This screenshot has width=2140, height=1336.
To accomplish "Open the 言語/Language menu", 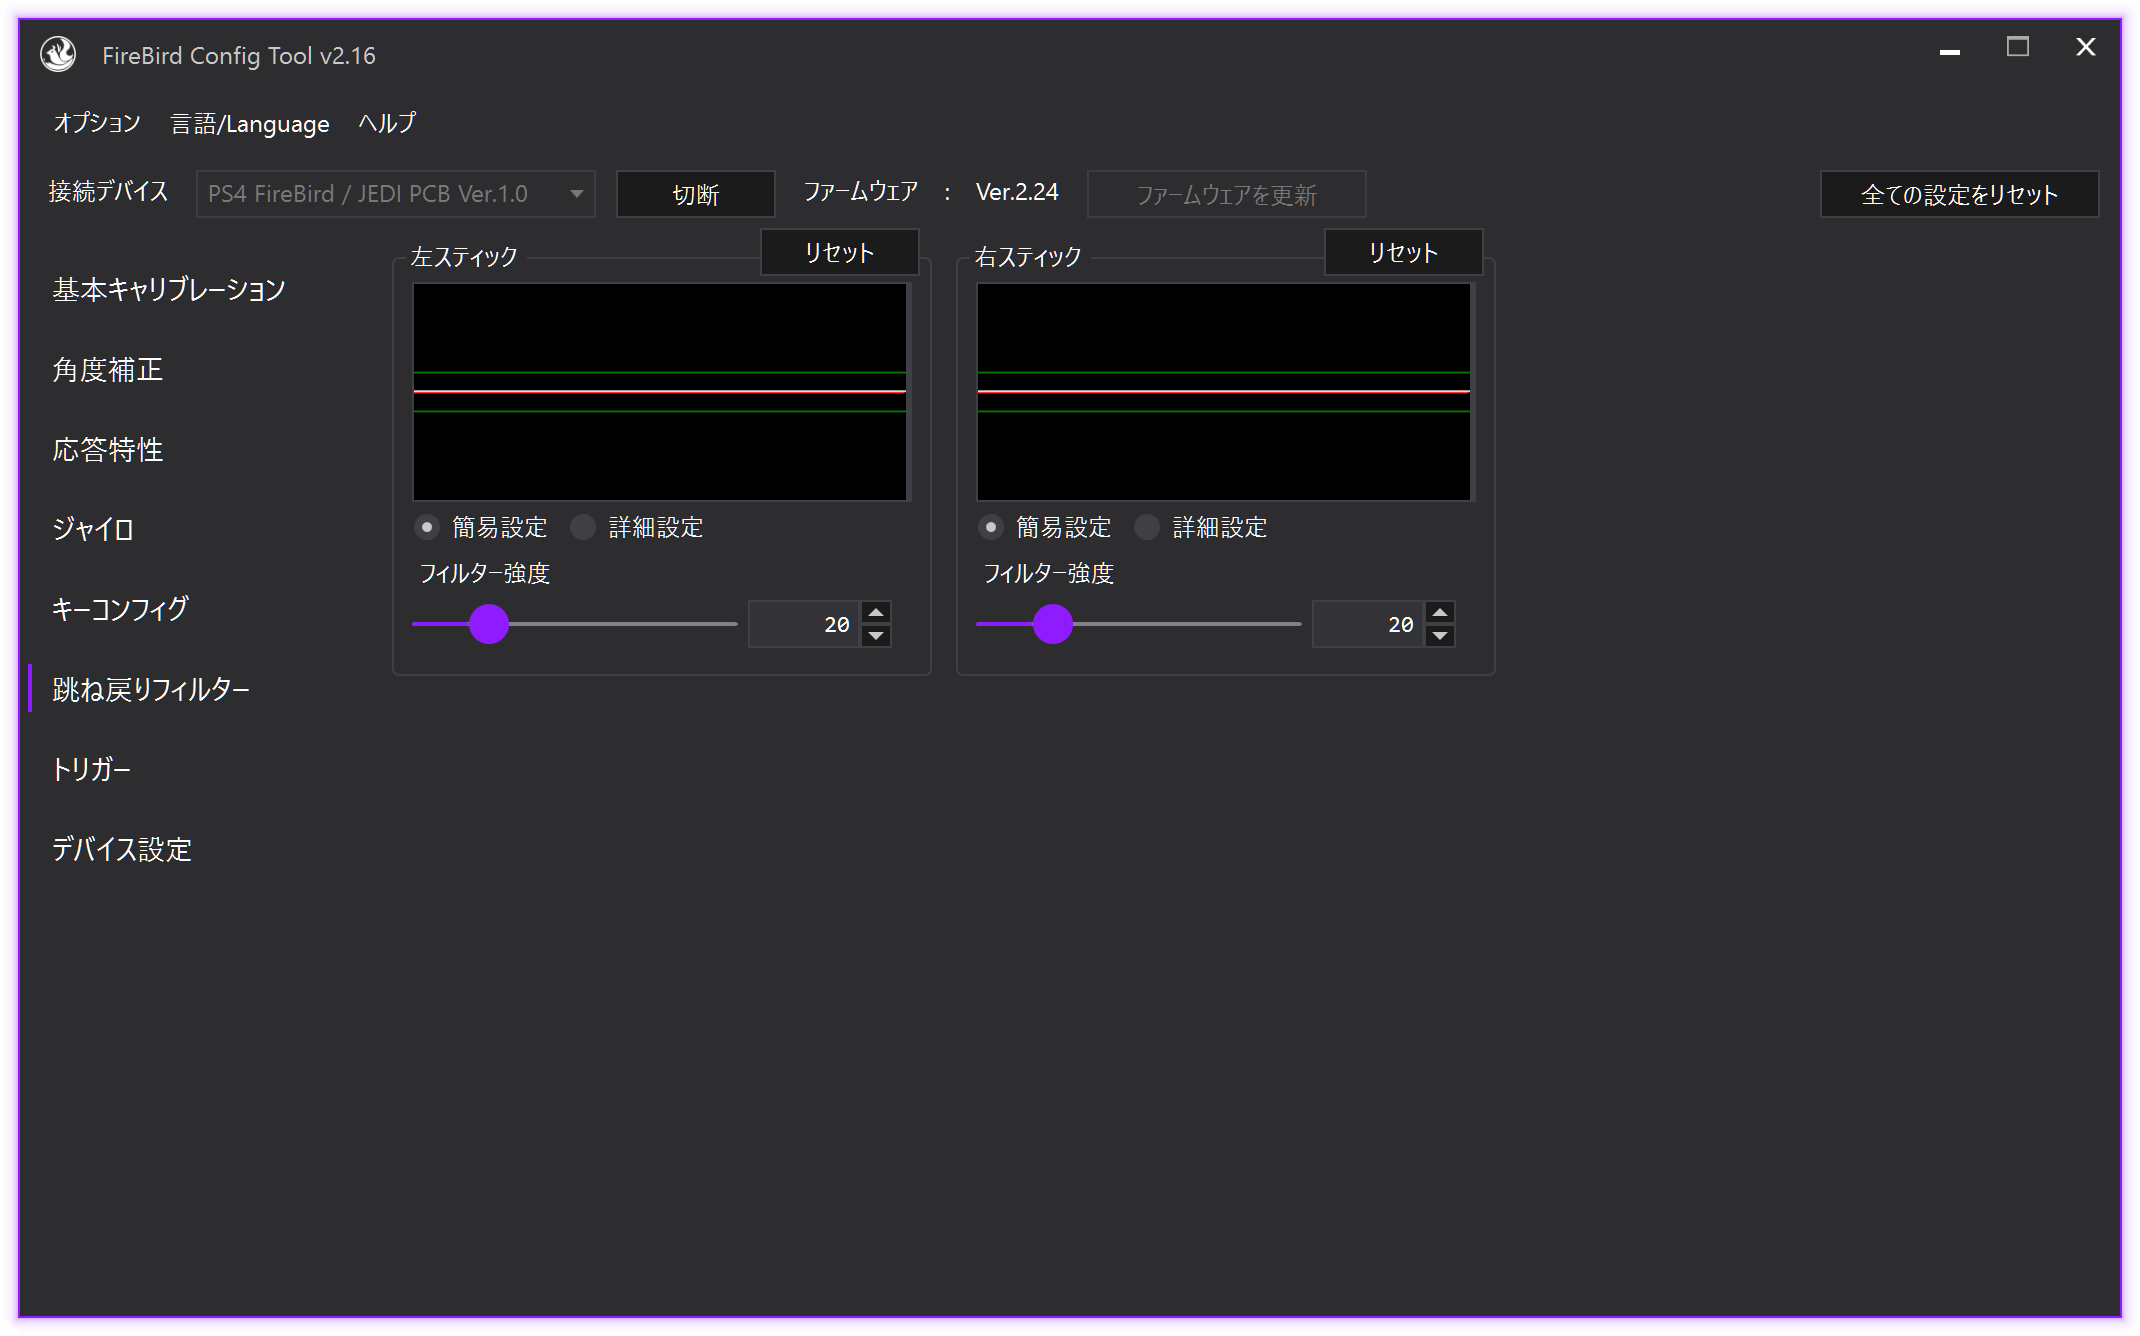I will coord(250,124).
